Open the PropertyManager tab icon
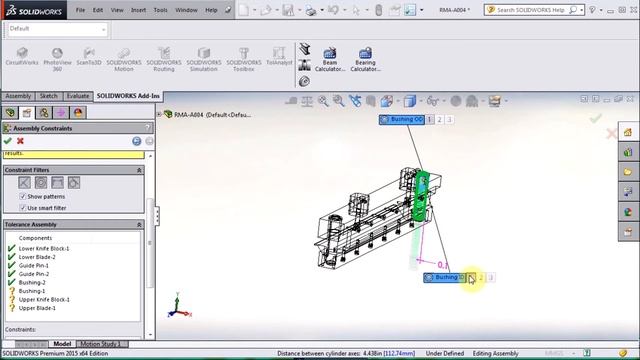The height and width of the screenshot is (360, 640). point(27,113)
